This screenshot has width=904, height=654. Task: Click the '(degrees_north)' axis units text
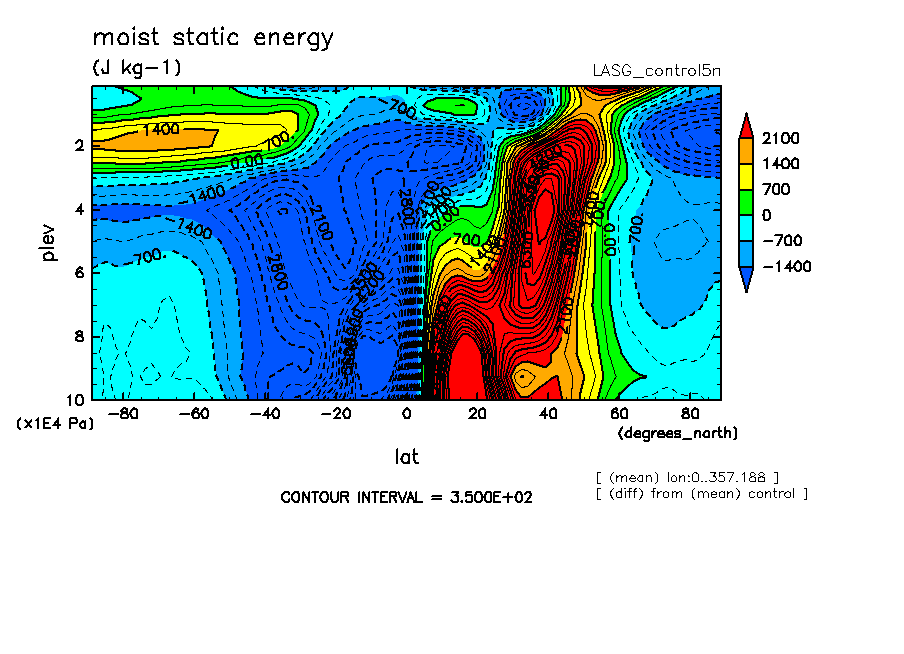pyautogui.click(x=678, y=433)
